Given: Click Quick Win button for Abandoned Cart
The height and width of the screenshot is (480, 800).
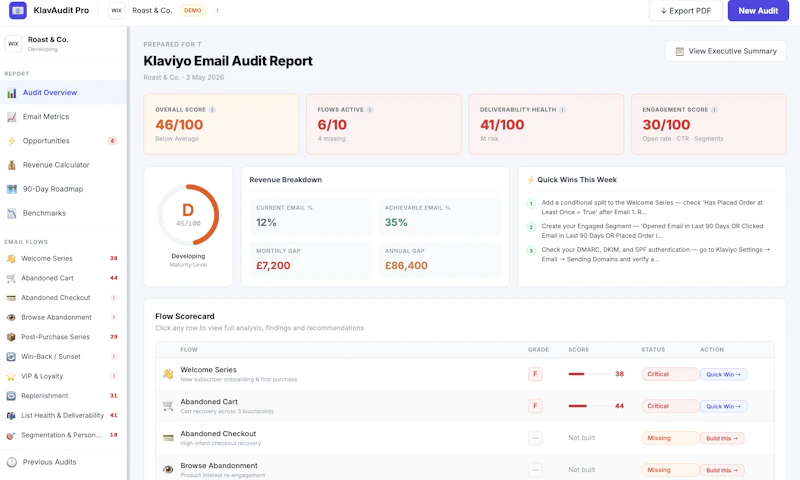Looking at the screenshot, I should (x=723, y=407).
